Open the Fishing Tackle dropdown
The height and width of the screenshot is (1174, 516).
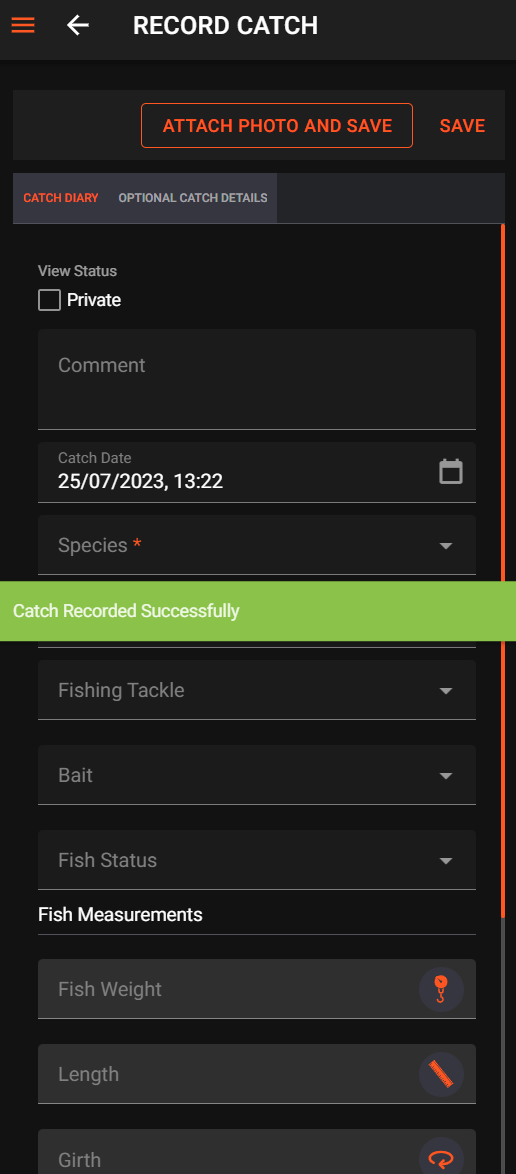click(257, 690)
